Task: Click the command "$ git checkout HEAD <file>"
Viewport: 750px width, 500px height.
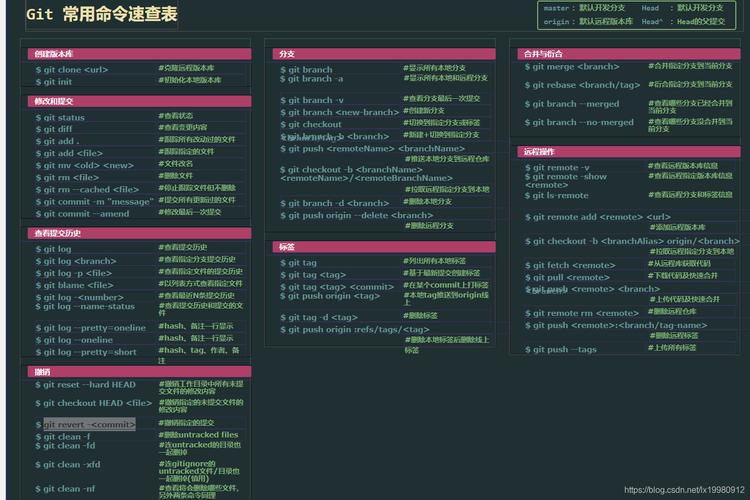Action: (93, 403)
